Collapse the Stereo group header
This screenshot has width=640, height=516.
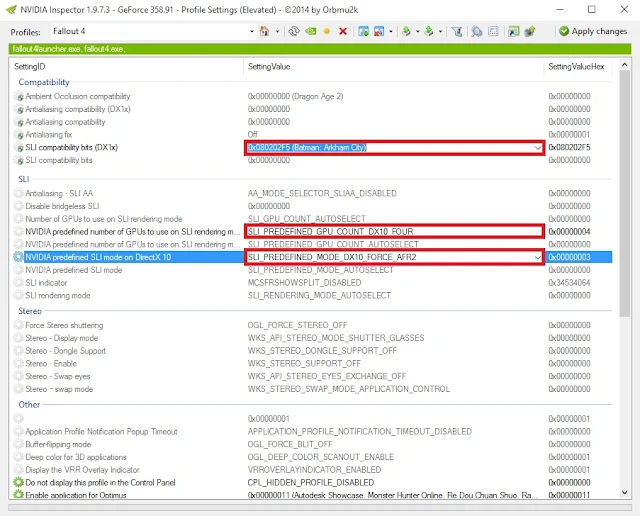[30, 311]
